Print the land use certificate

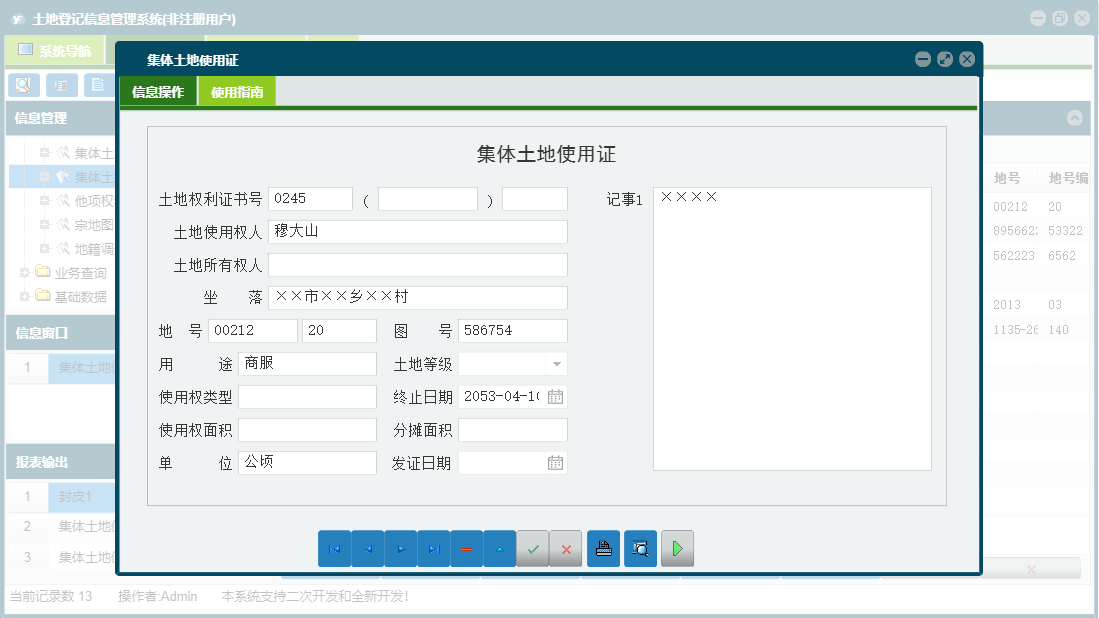(603, 549)
